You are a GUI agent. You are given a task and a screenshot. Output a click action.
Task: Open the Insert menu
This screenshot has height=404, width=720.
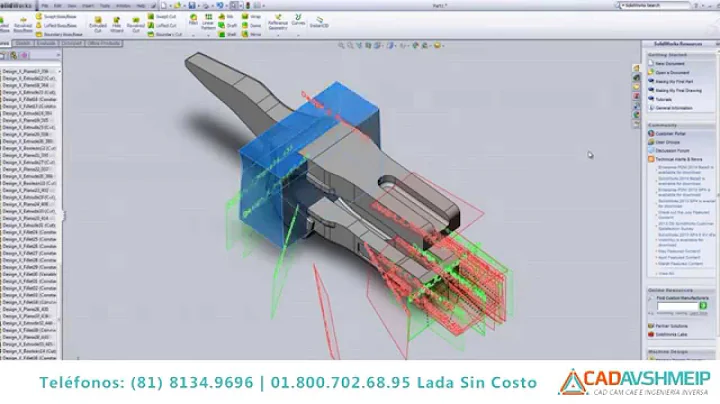coord(88,6)
